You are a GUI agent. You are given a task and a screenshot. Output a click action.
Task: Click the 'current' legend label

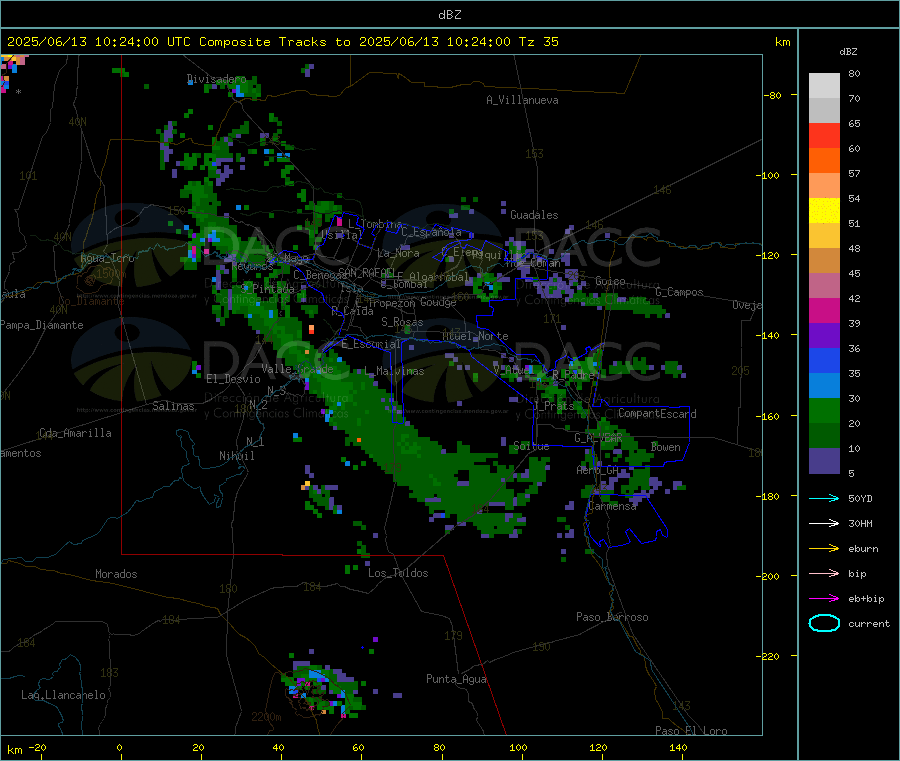[869, 624]
